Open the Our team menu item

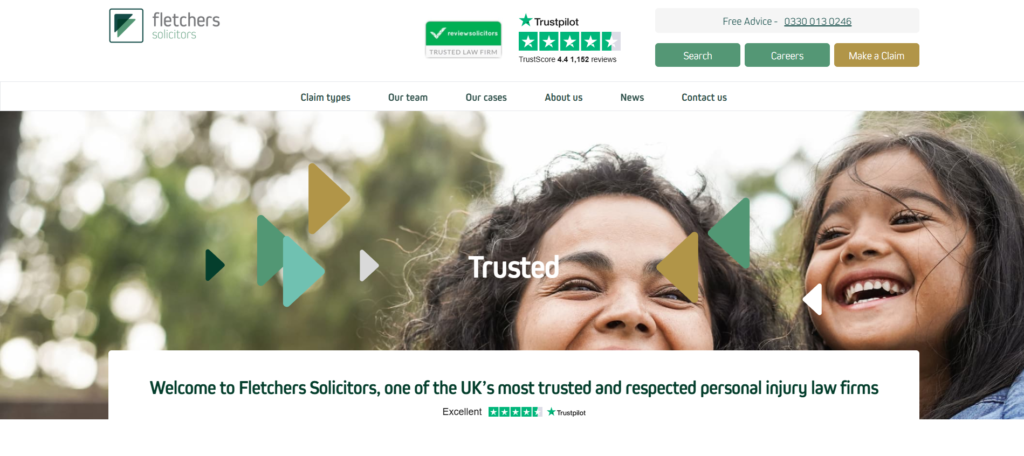[x=408, y=97]
